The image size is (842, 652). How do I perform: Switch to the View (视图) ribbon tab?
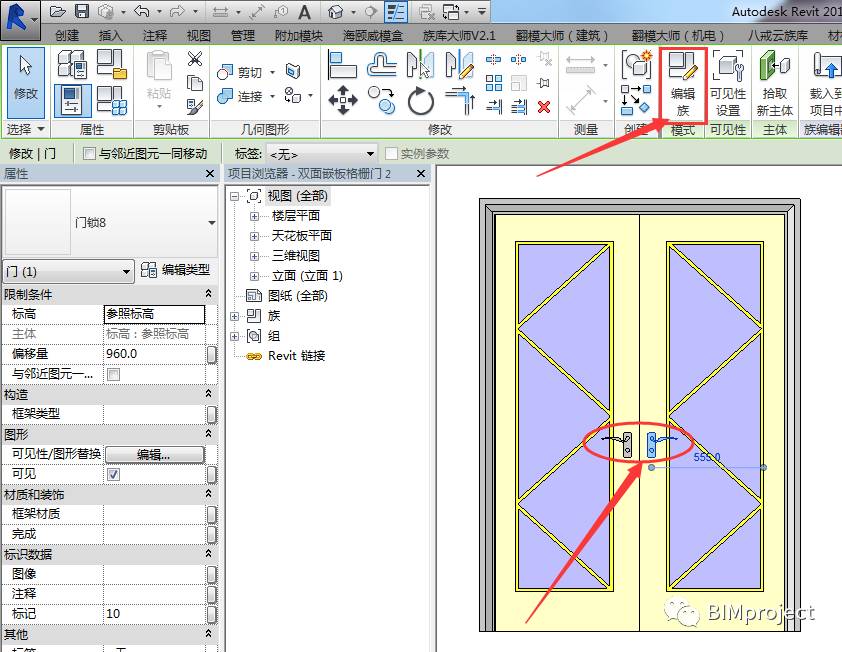point(199,35)
